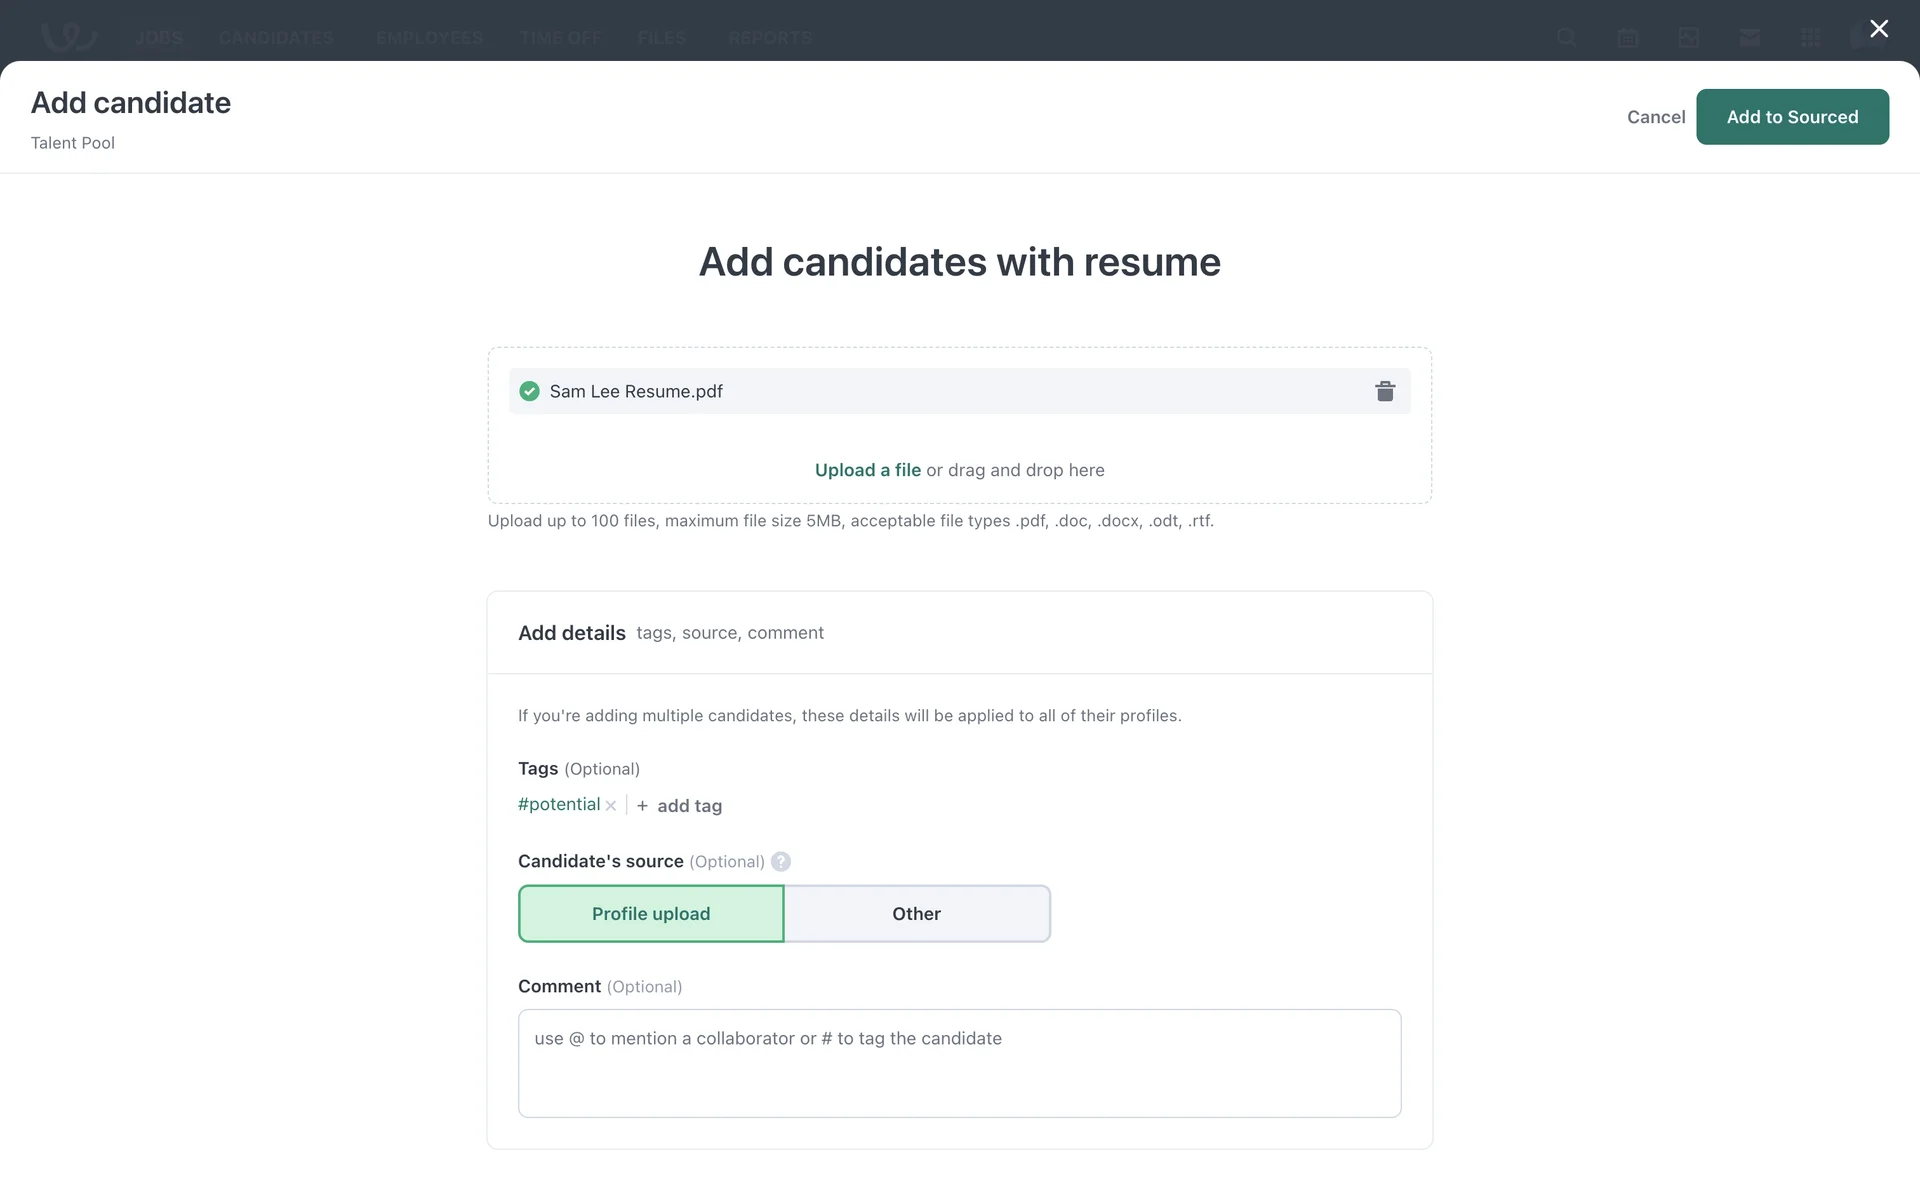Close the Add candidate dialog

click(x=1879, y=29)
